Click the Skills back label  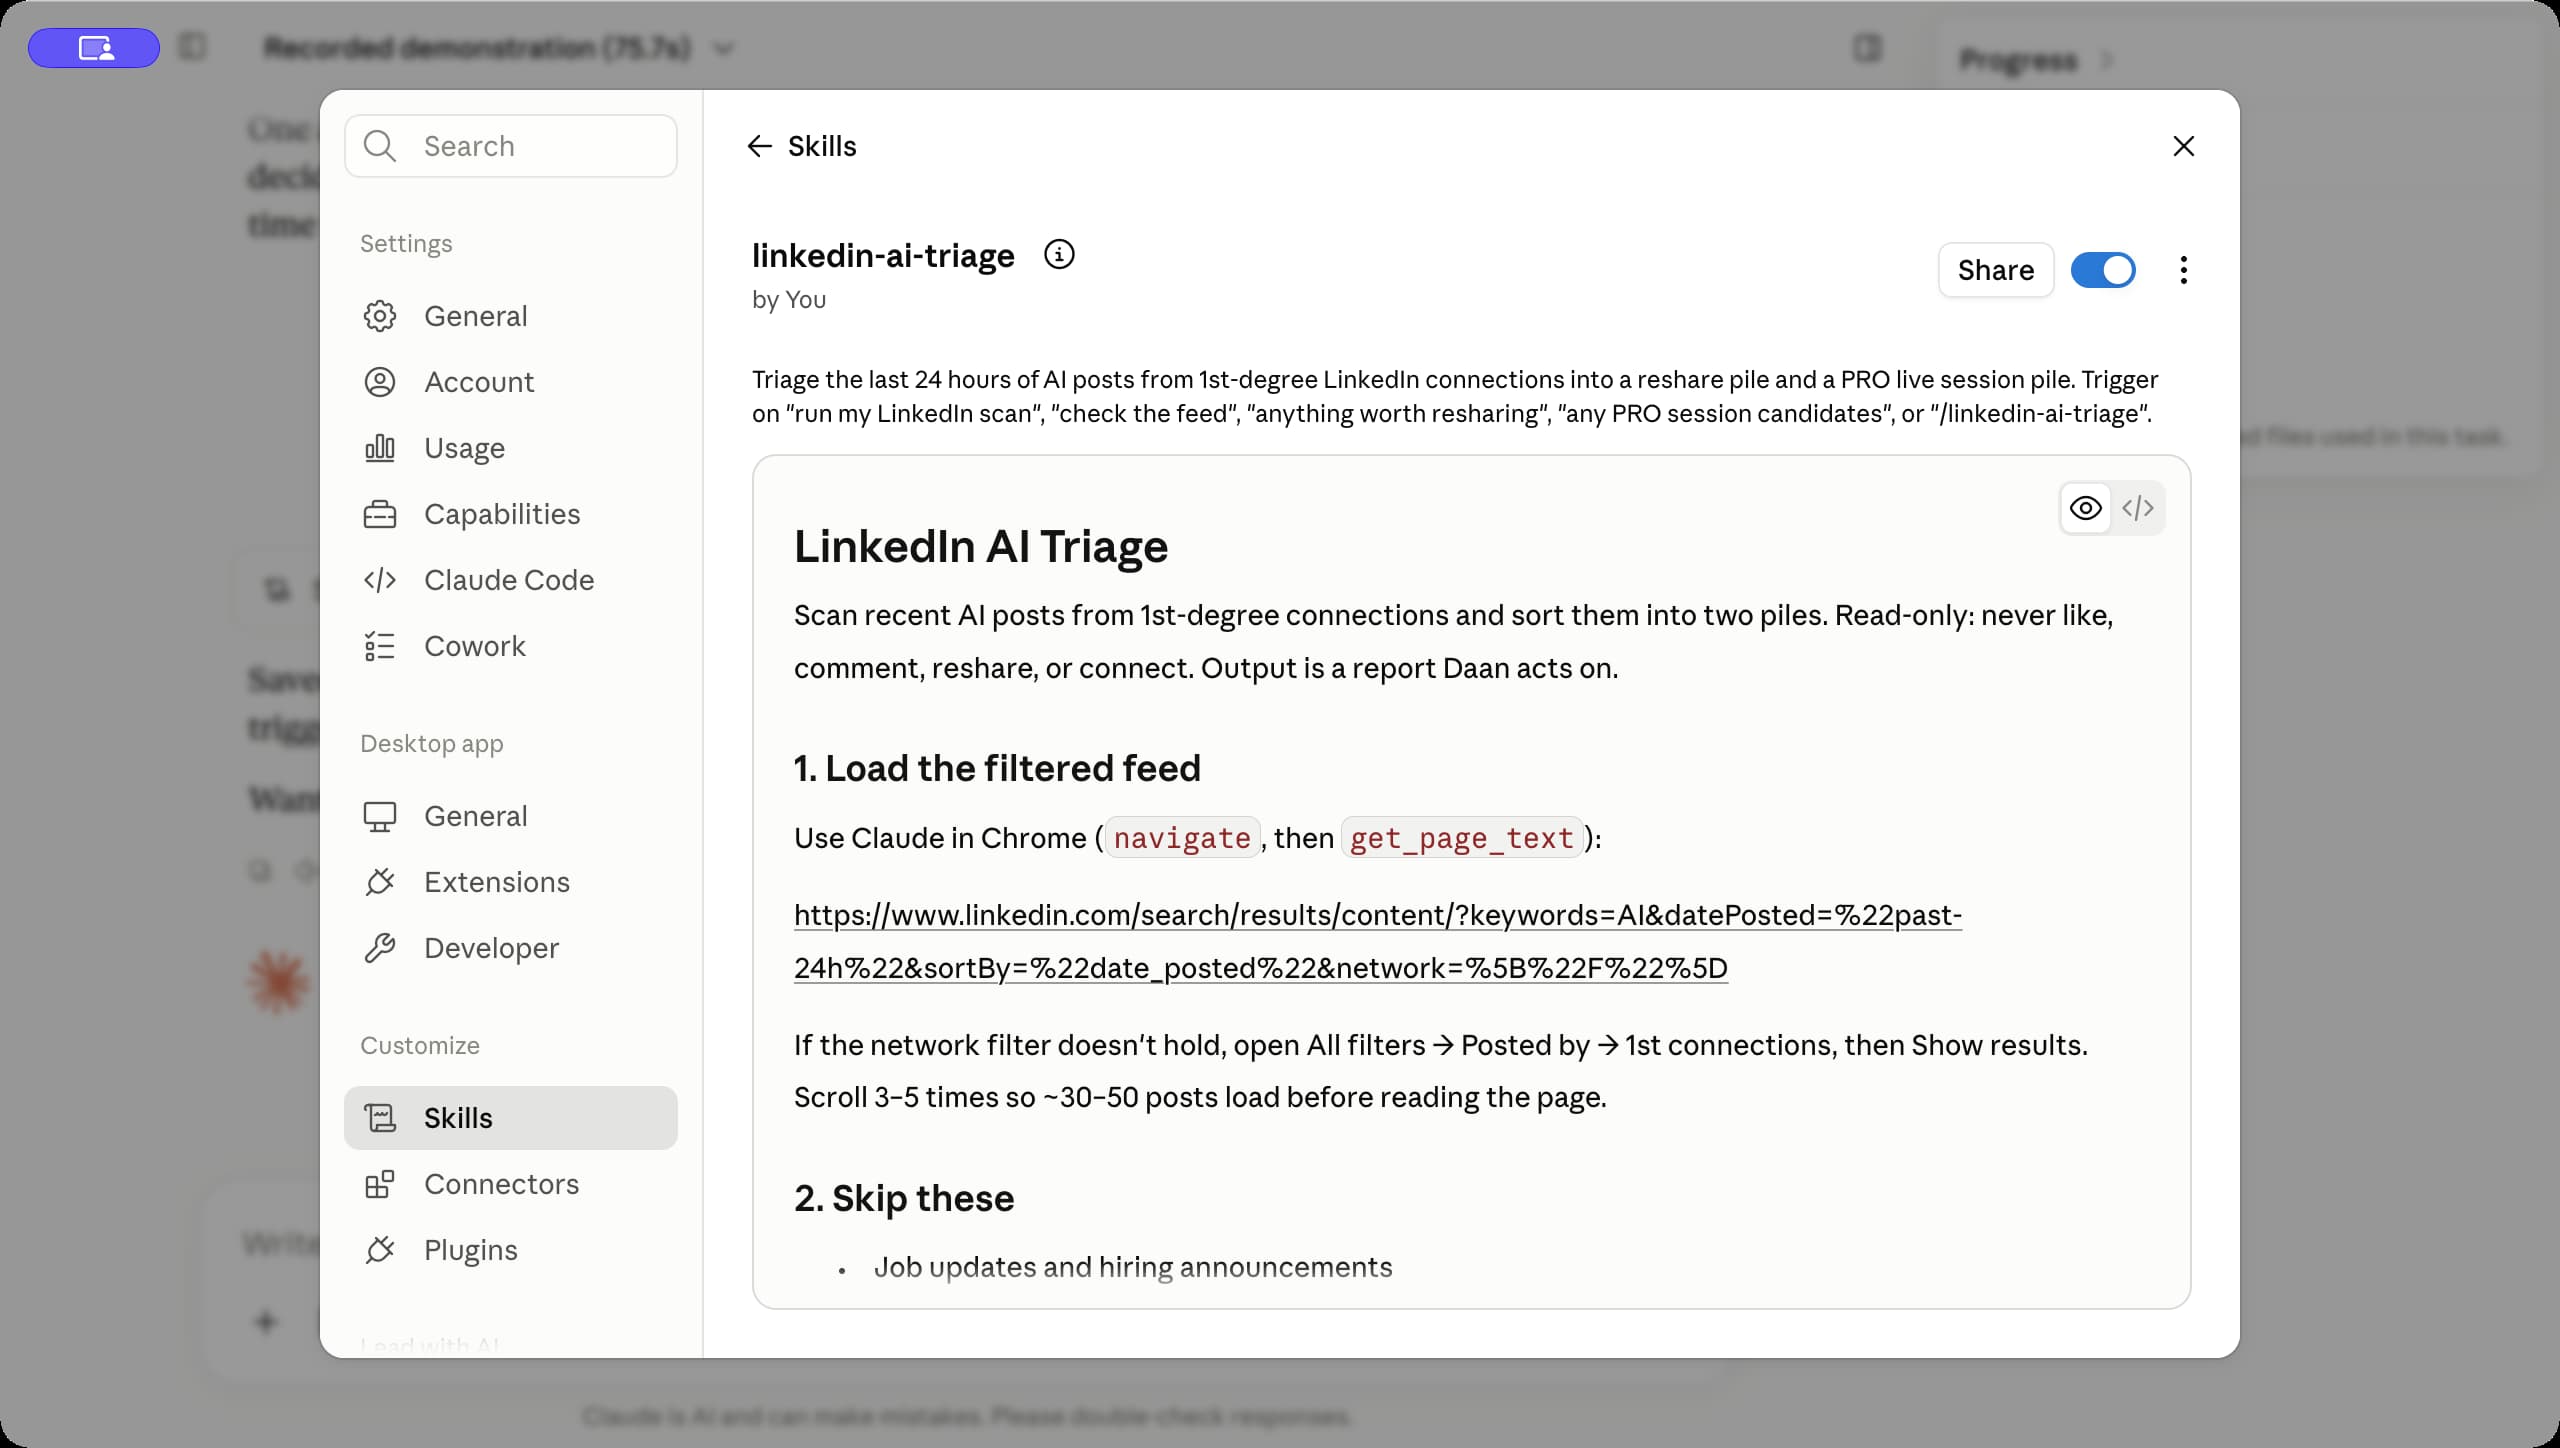[822, 146]
